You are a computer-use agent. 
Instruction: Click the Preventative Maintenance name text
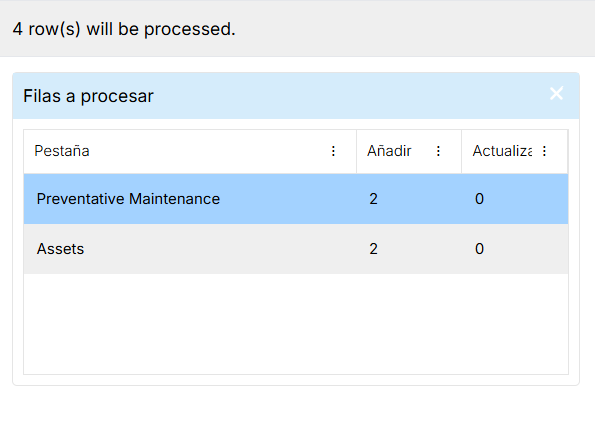(128, 199)
